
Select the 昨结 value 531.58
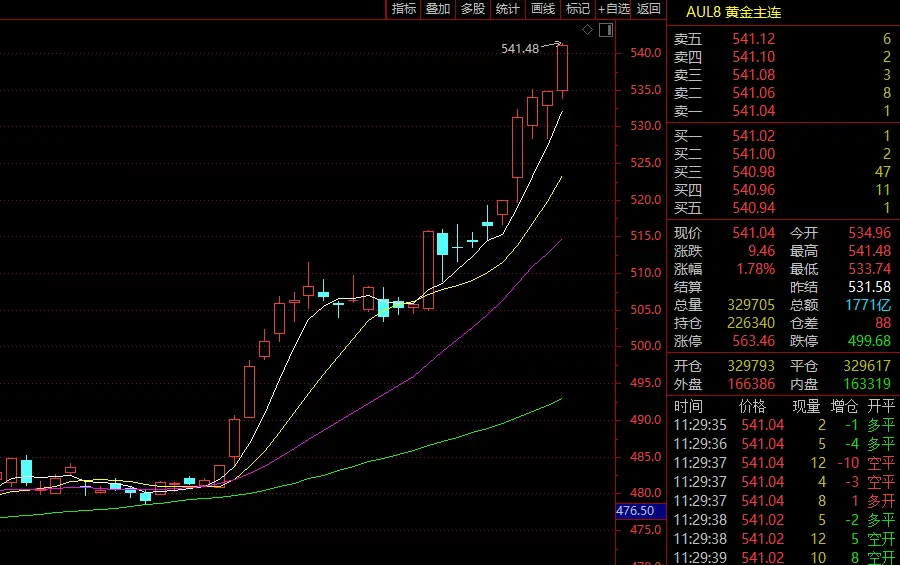tap(870, 287)
